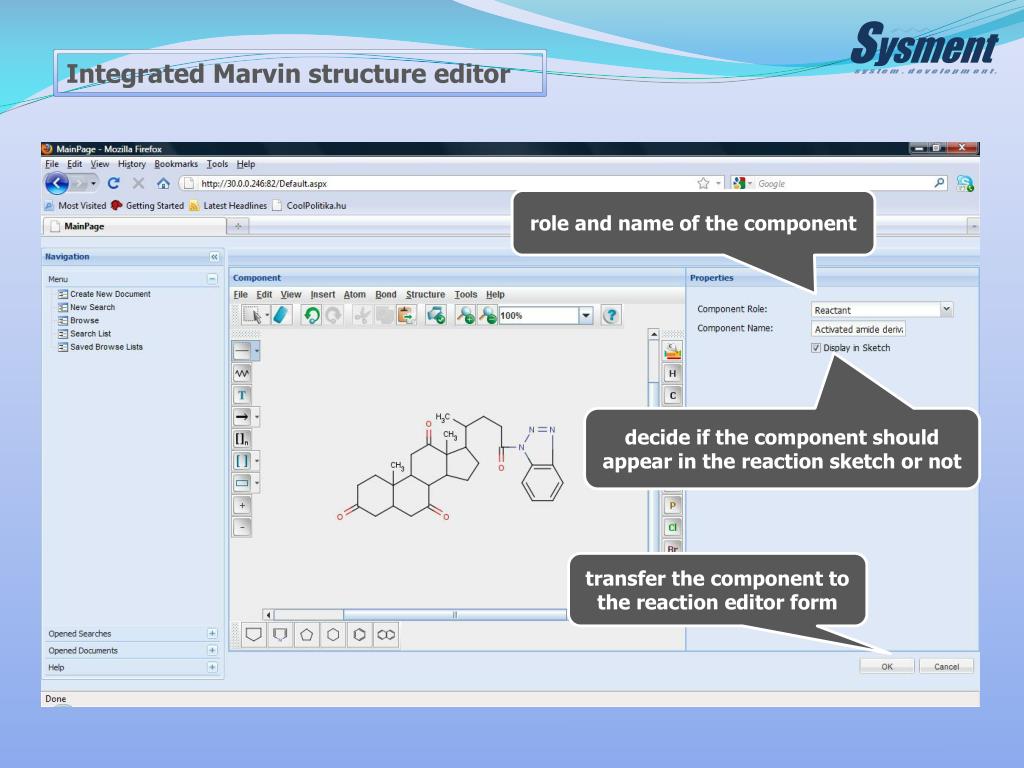Reload the page in Firefox
Image resolution: width=1024 pixels, height=768 pixels.
114,184
